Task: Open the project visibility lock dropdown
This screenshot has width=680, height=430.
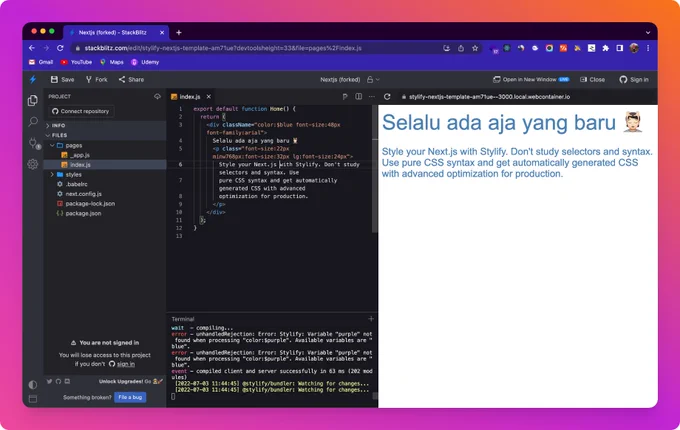Action: [x=373, y=79]
